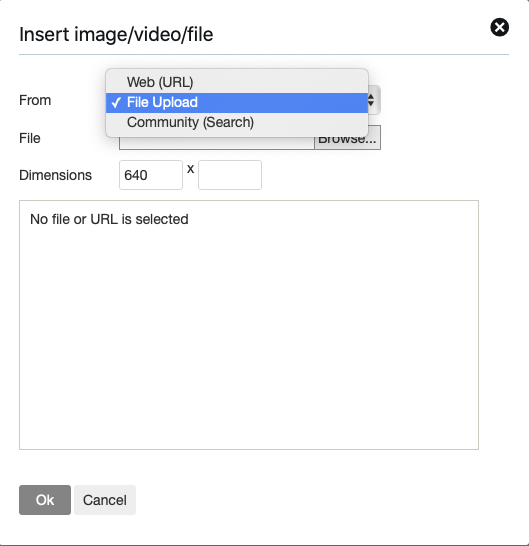Click the empty height dimension field

pos(230,175)
